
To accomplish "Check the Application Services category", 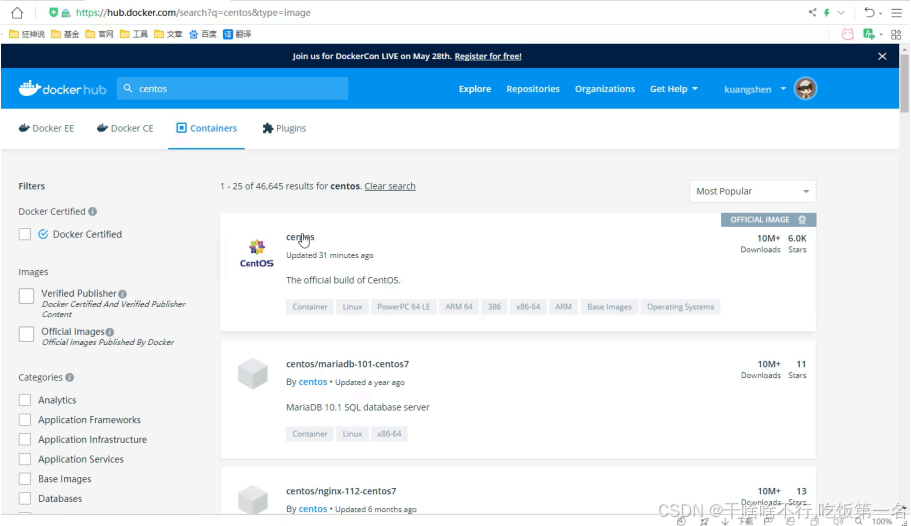I will point(24,459).
